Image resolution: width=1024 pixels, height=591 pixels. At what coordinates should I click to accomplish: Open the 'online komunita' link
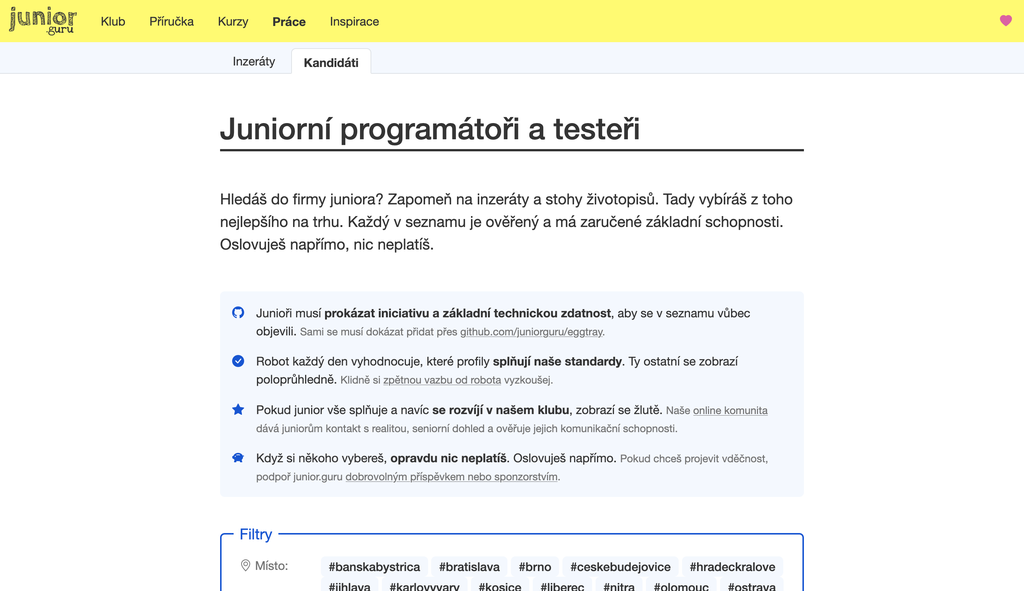pyautogui.click(x=730, y=411)
